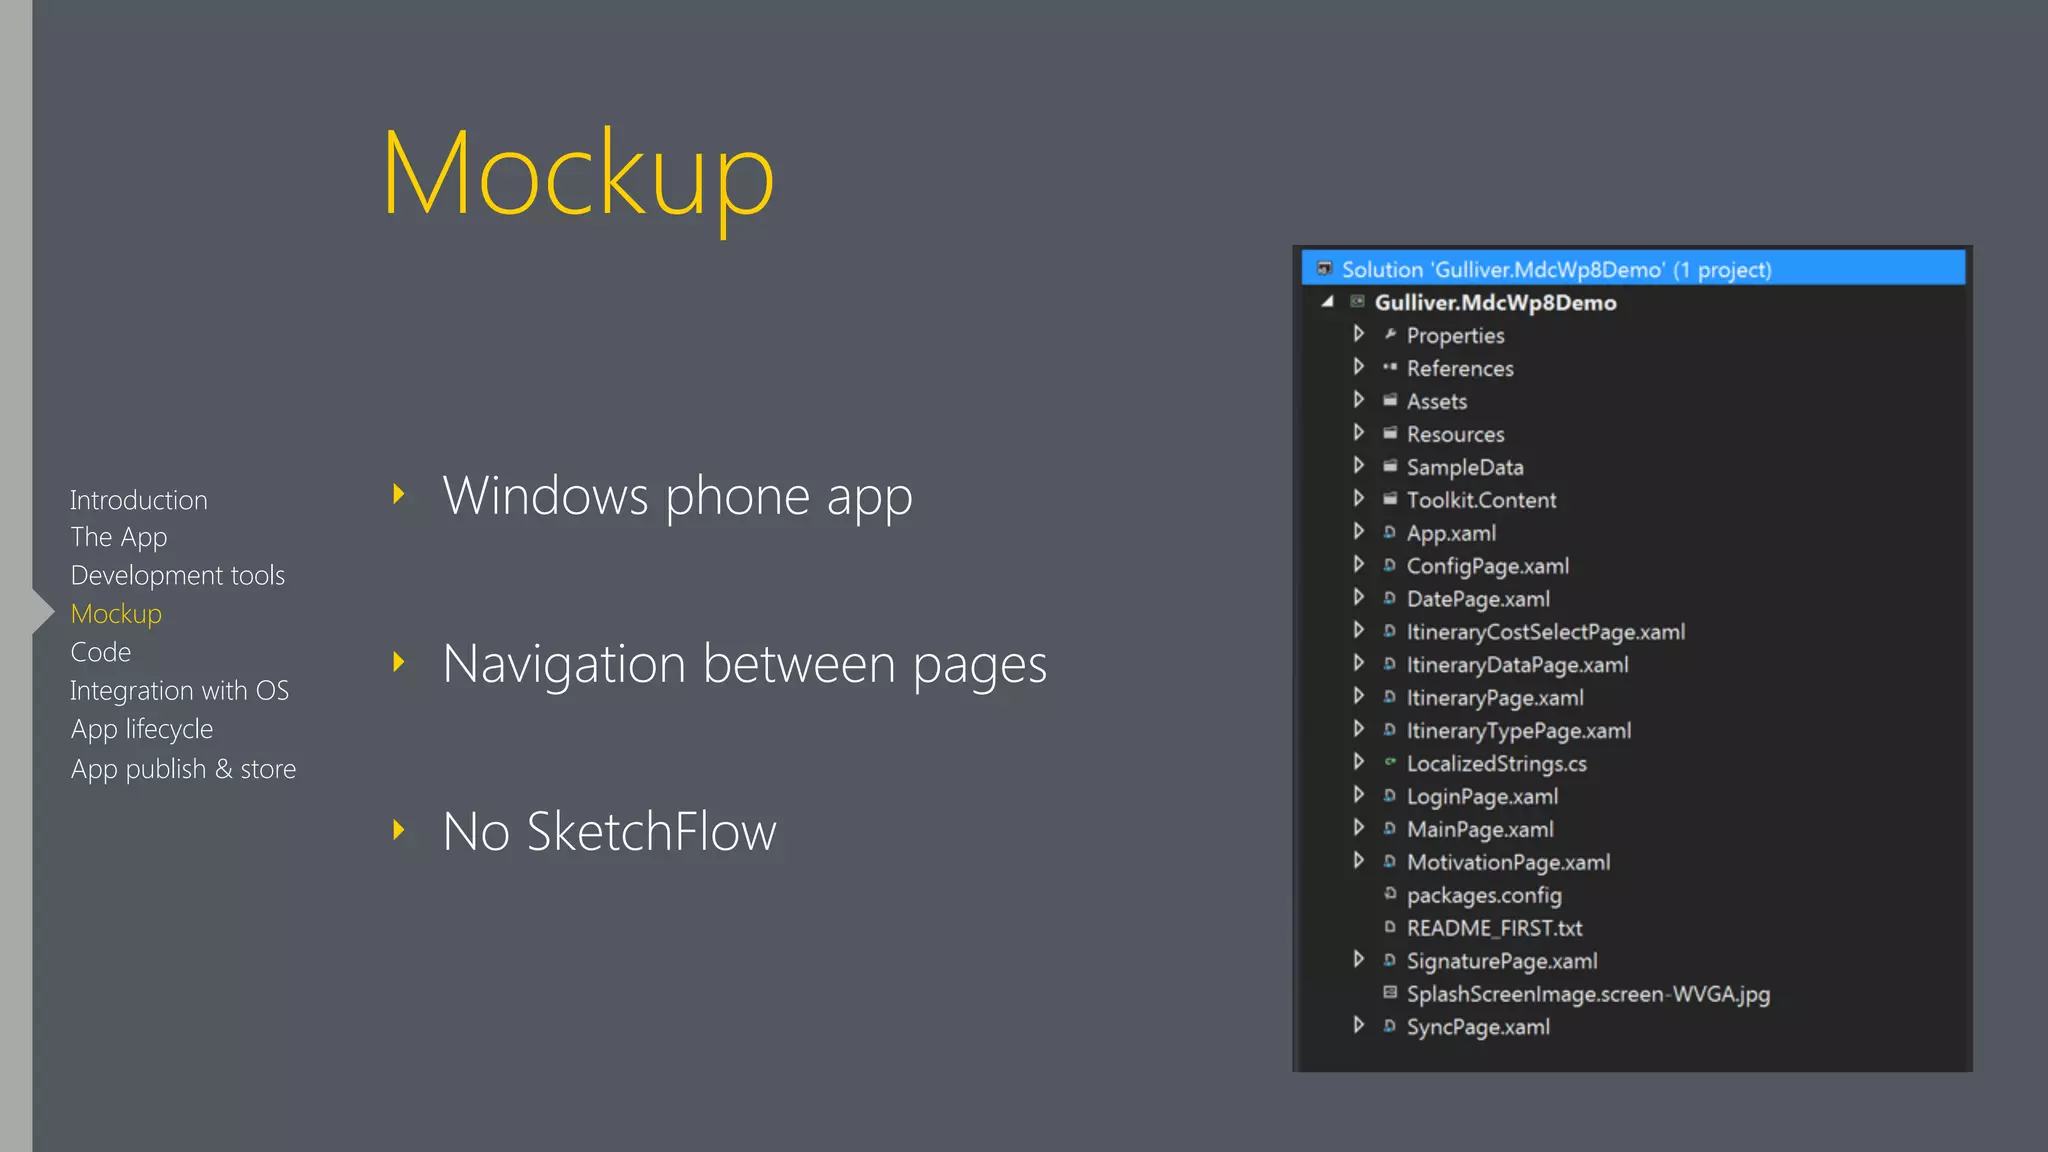
Task: Select the ItineraryPage.xaml file name
Action: click(1495, 698)
